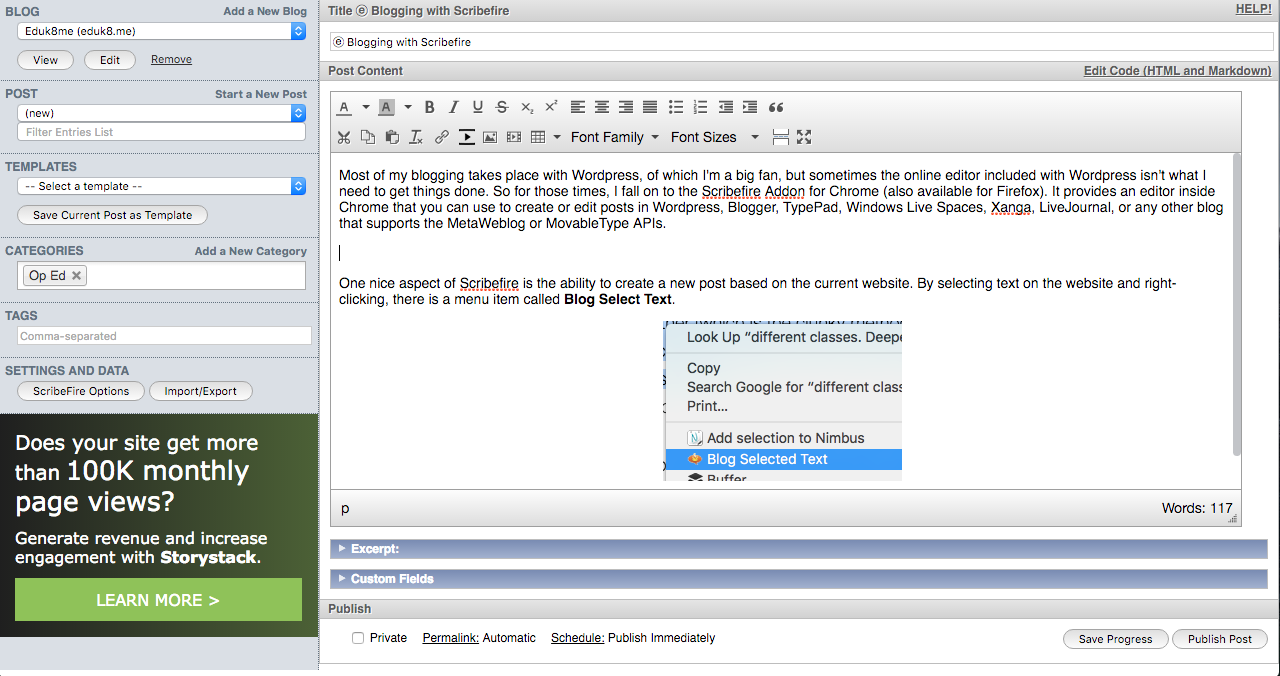
Task: Click the background highlight color button
Action: [386, 107]
